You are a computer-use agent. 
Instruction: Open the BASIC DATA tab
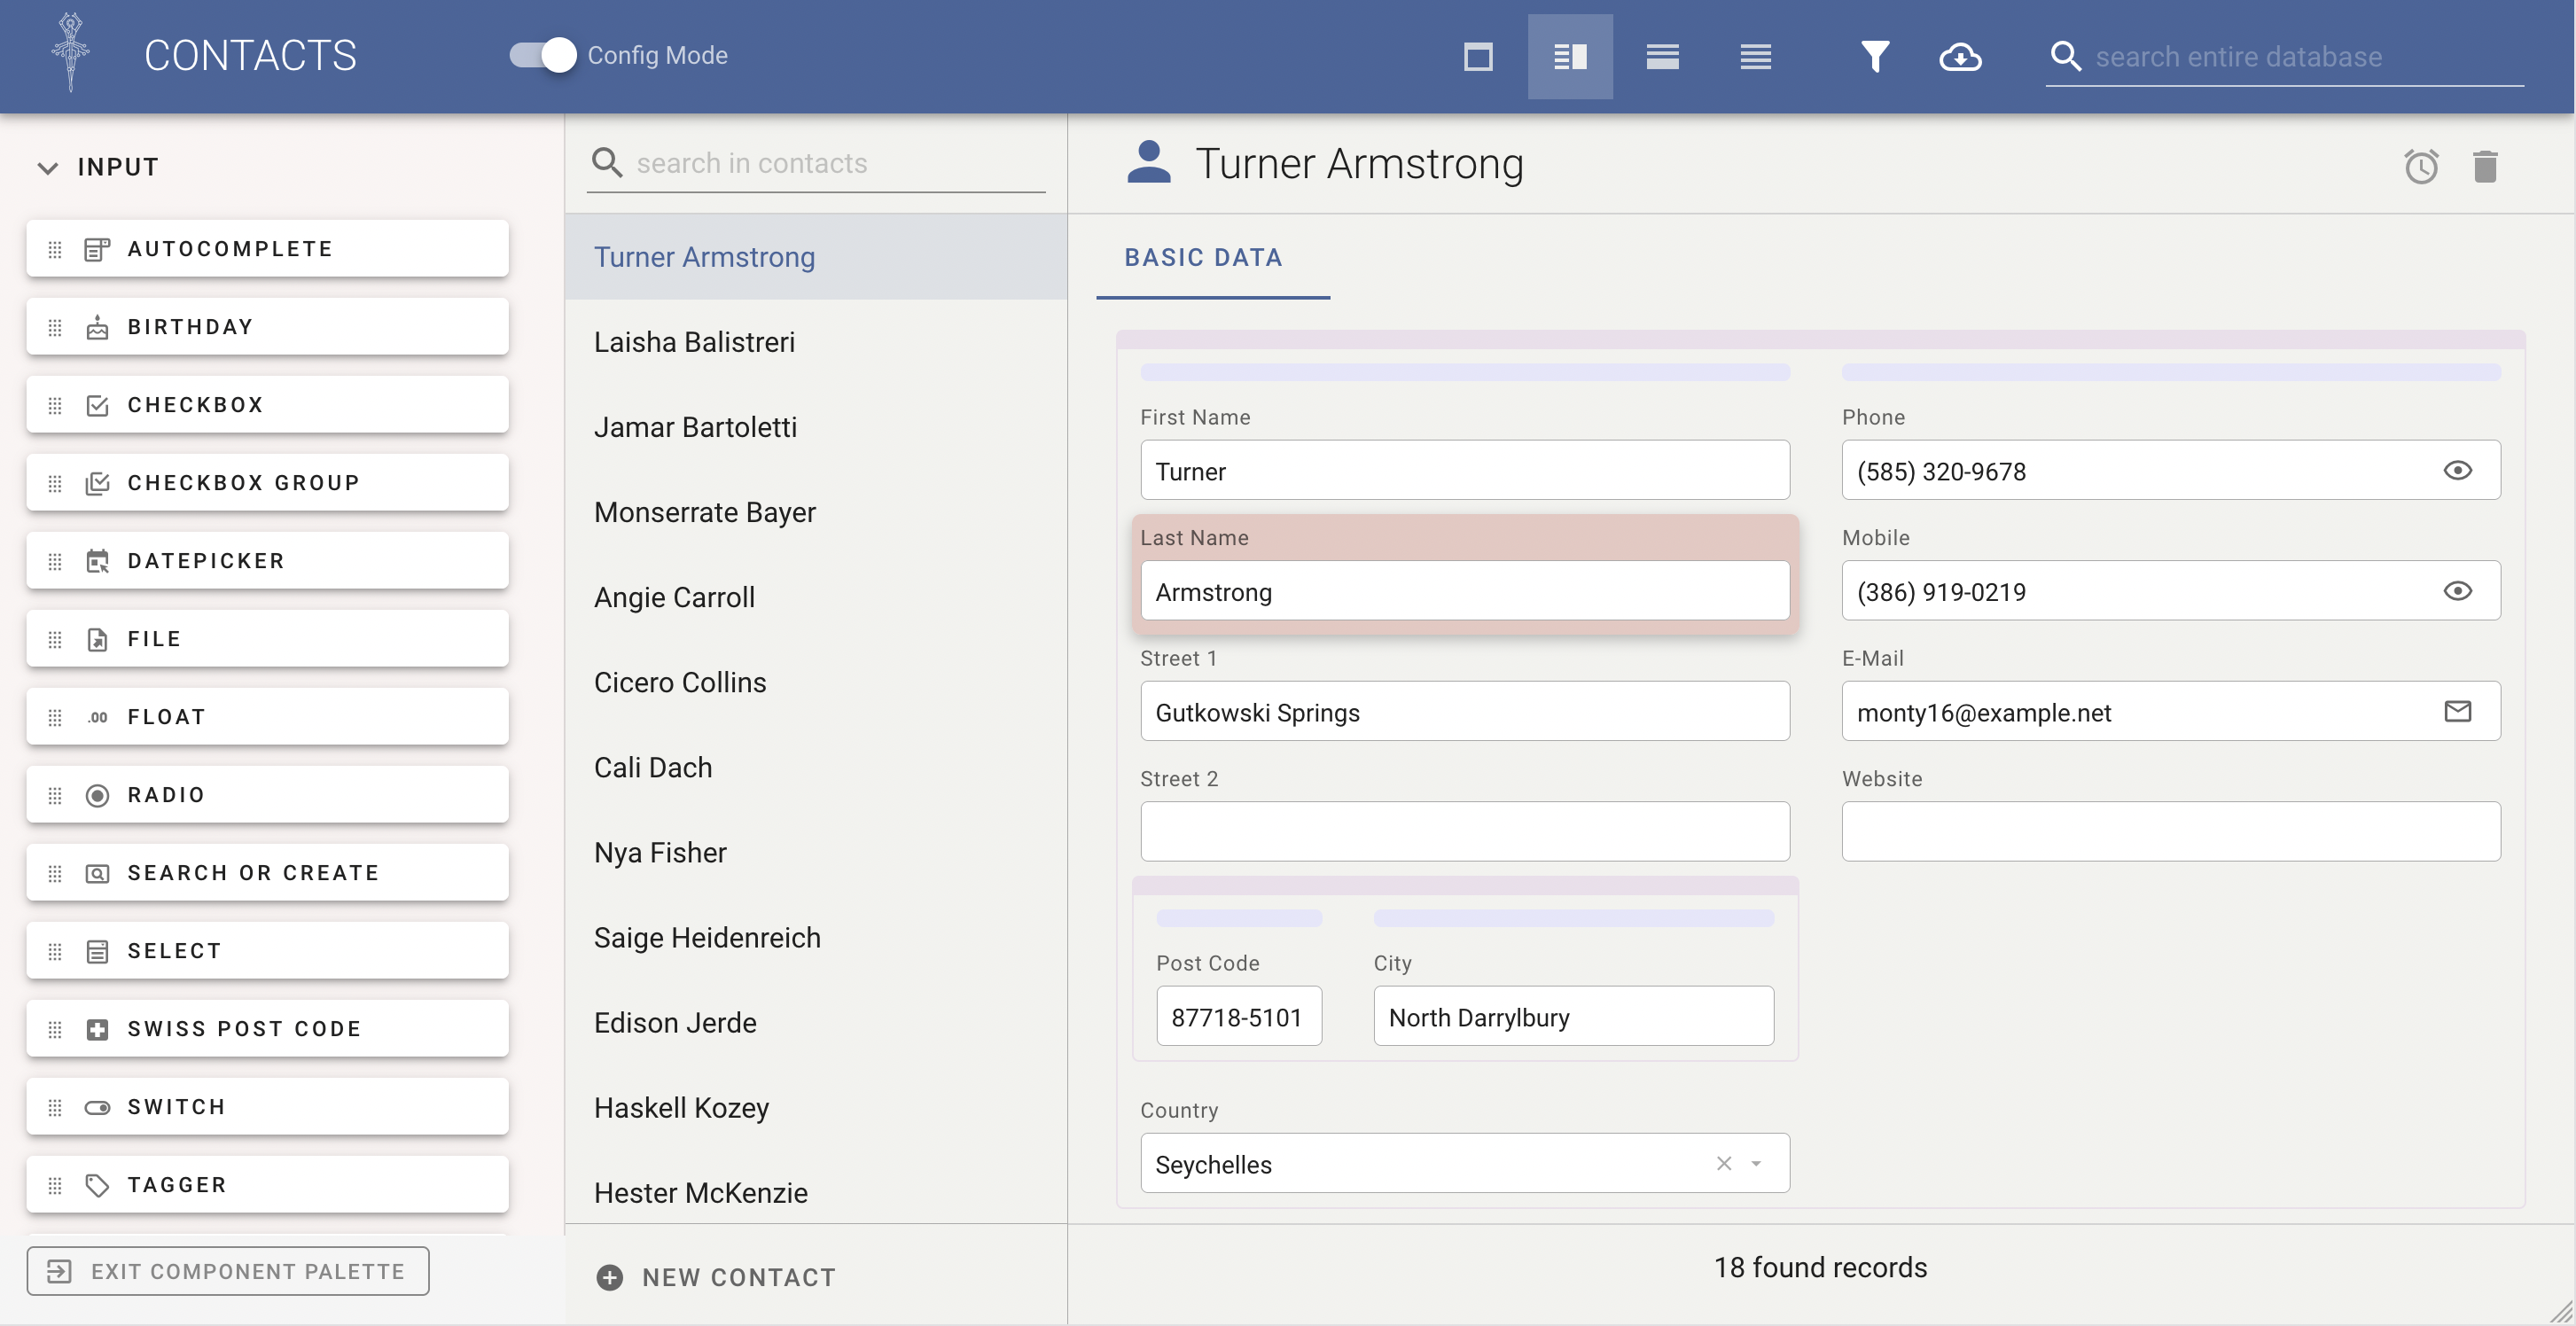coord(1203,257)
